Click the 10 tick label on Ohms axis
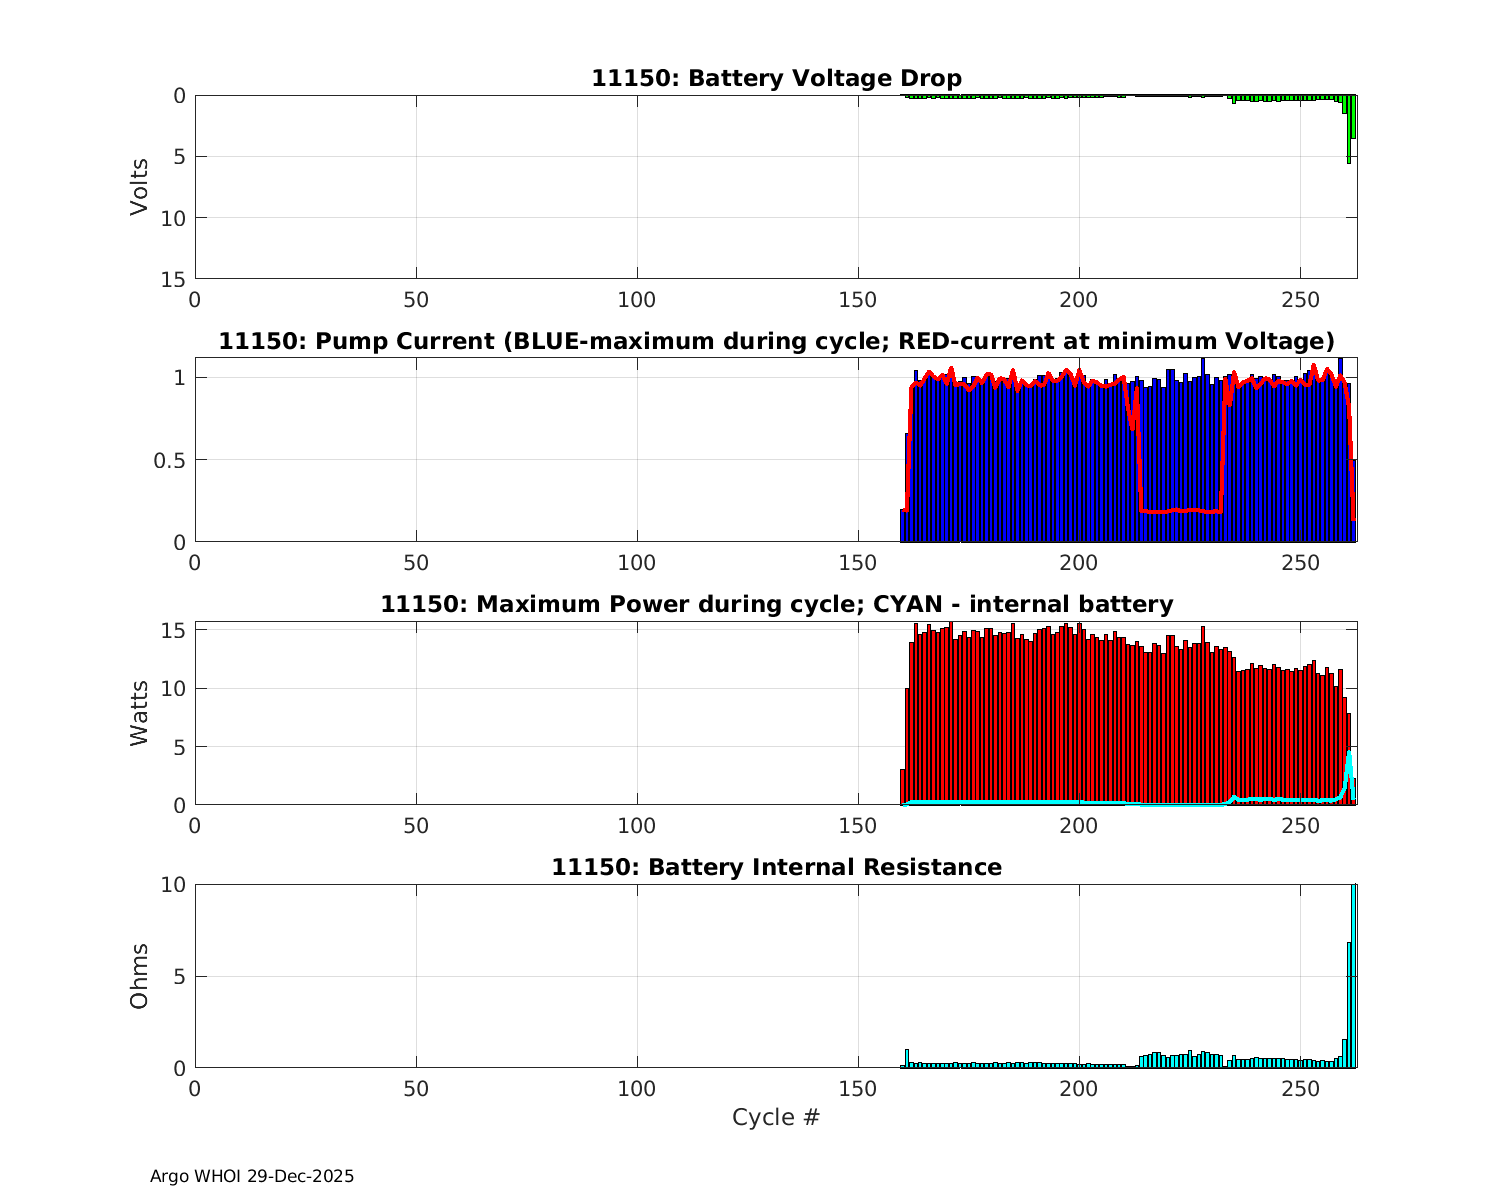The height and width of the screenshot is (1200, 1500). 174,885
